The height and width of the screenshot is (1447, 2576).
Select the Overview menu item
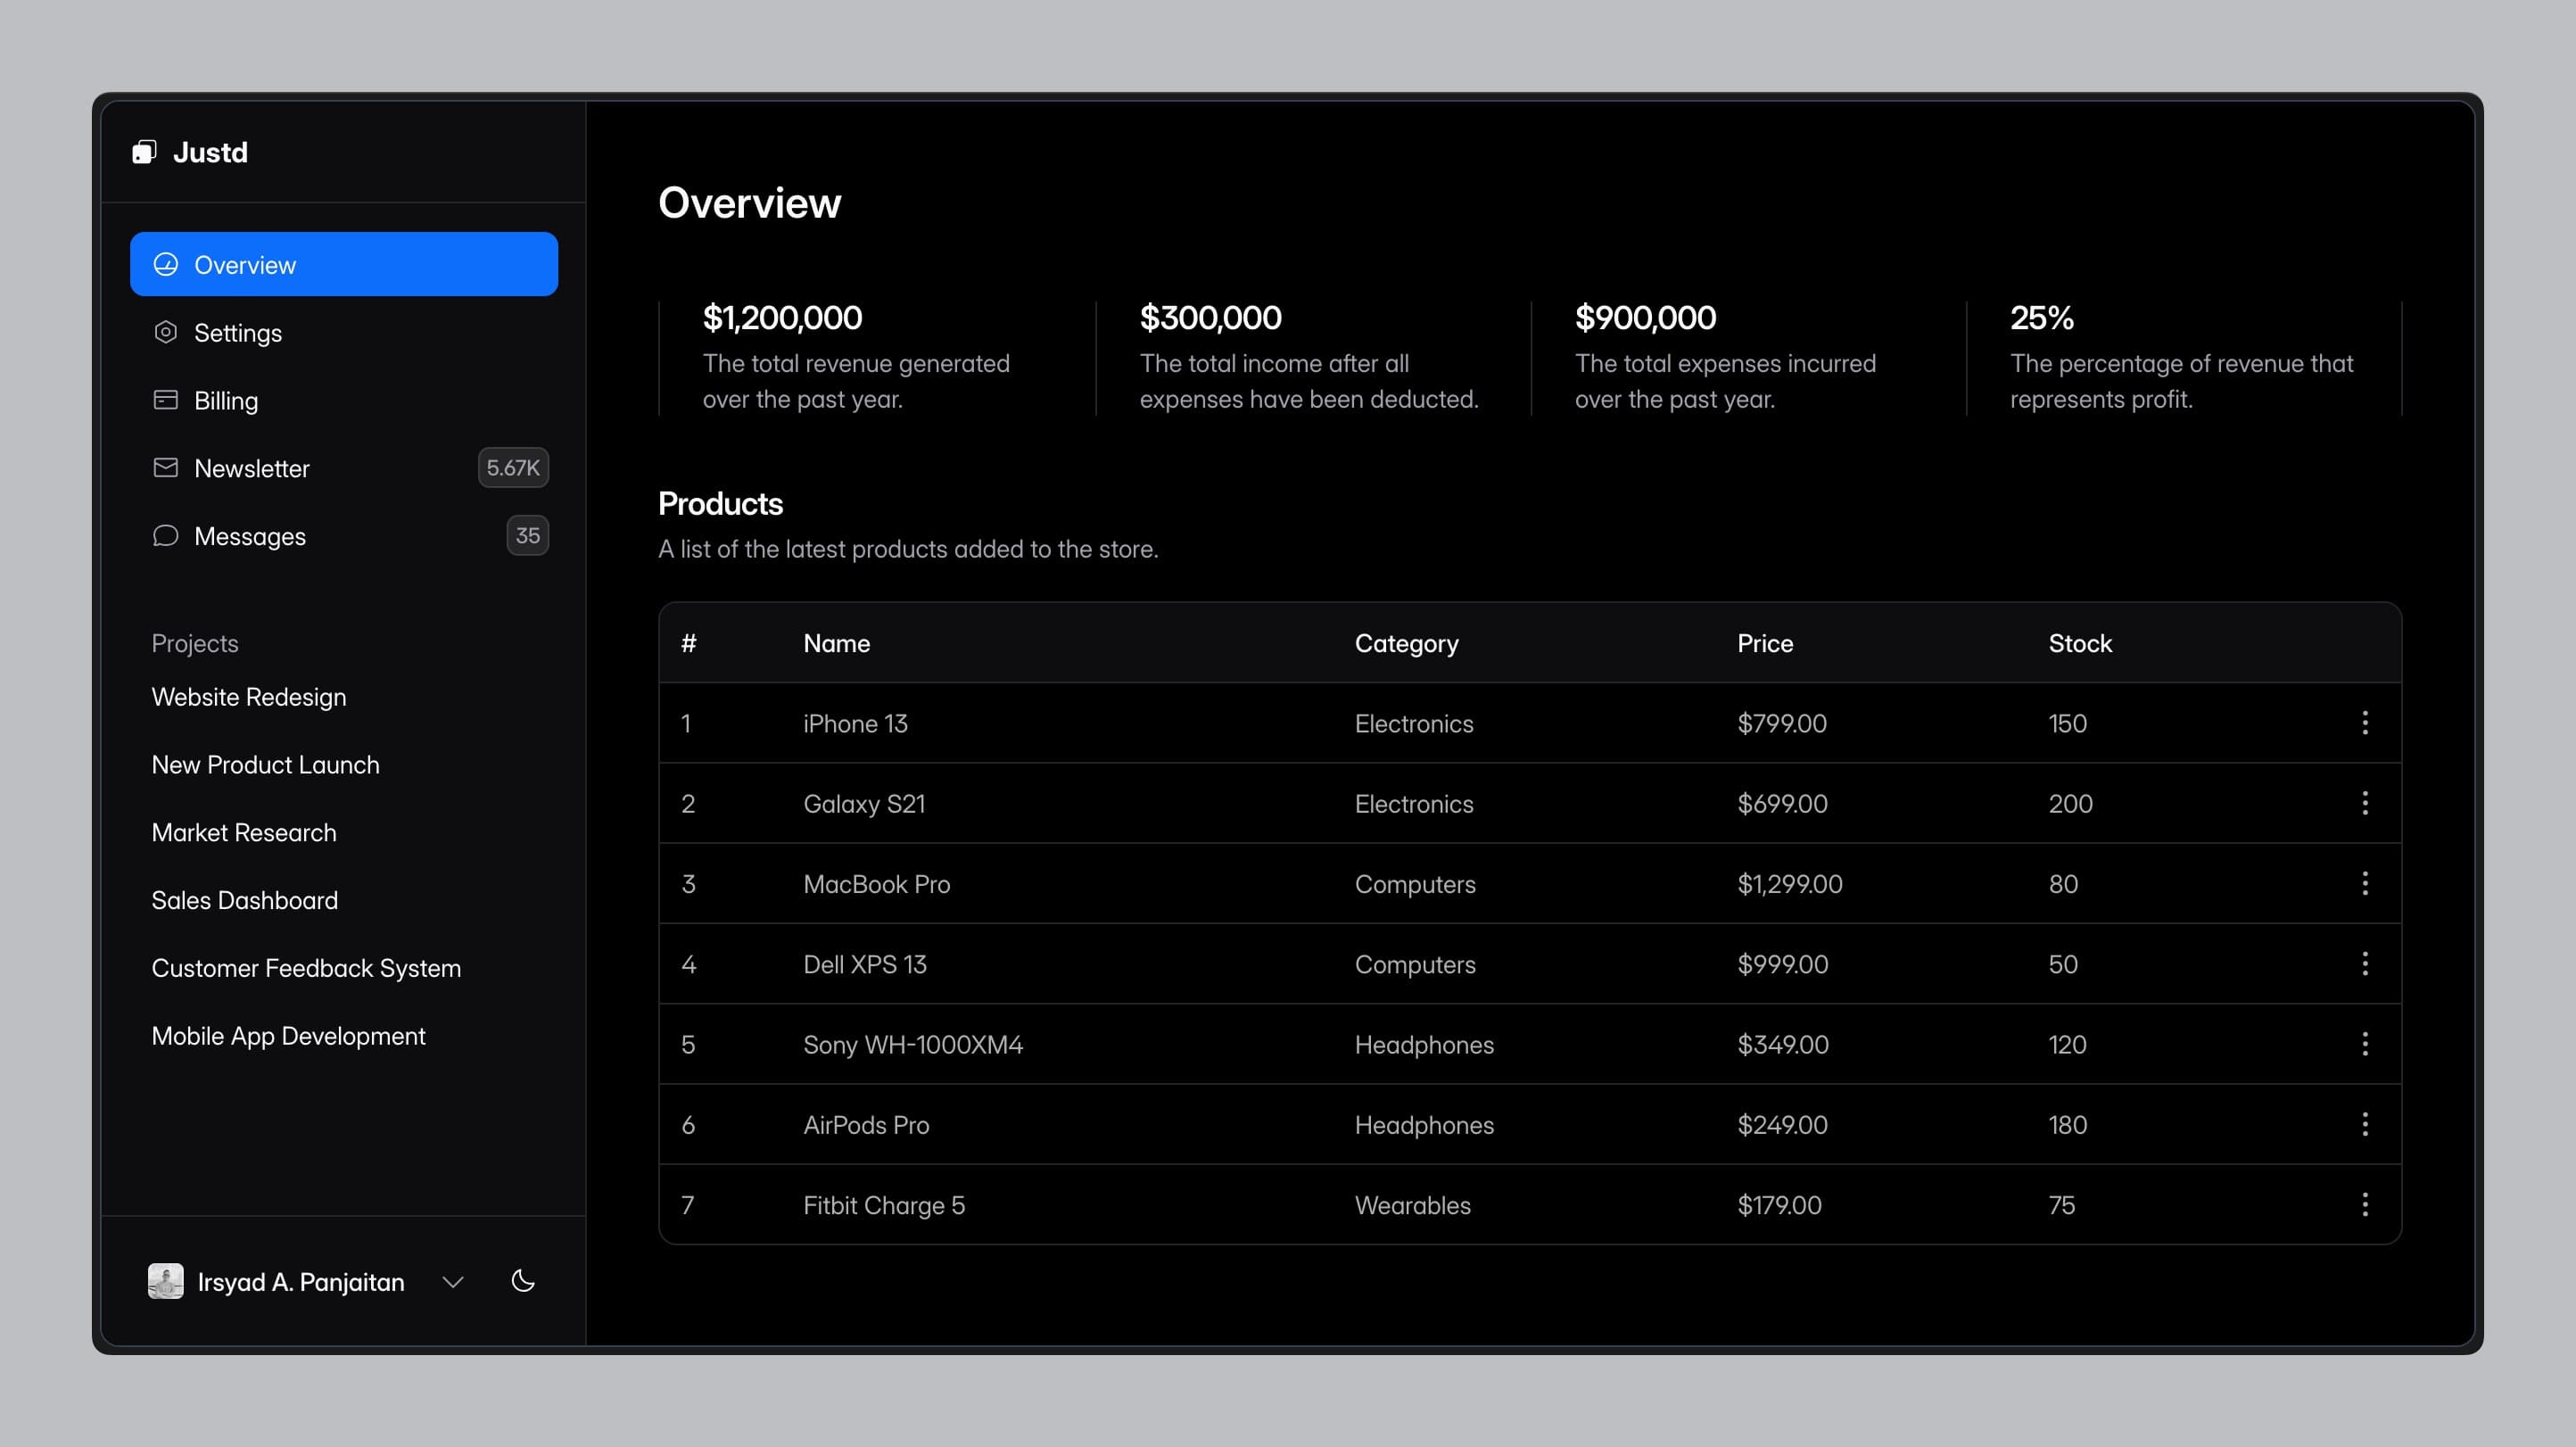pos(343,264)
